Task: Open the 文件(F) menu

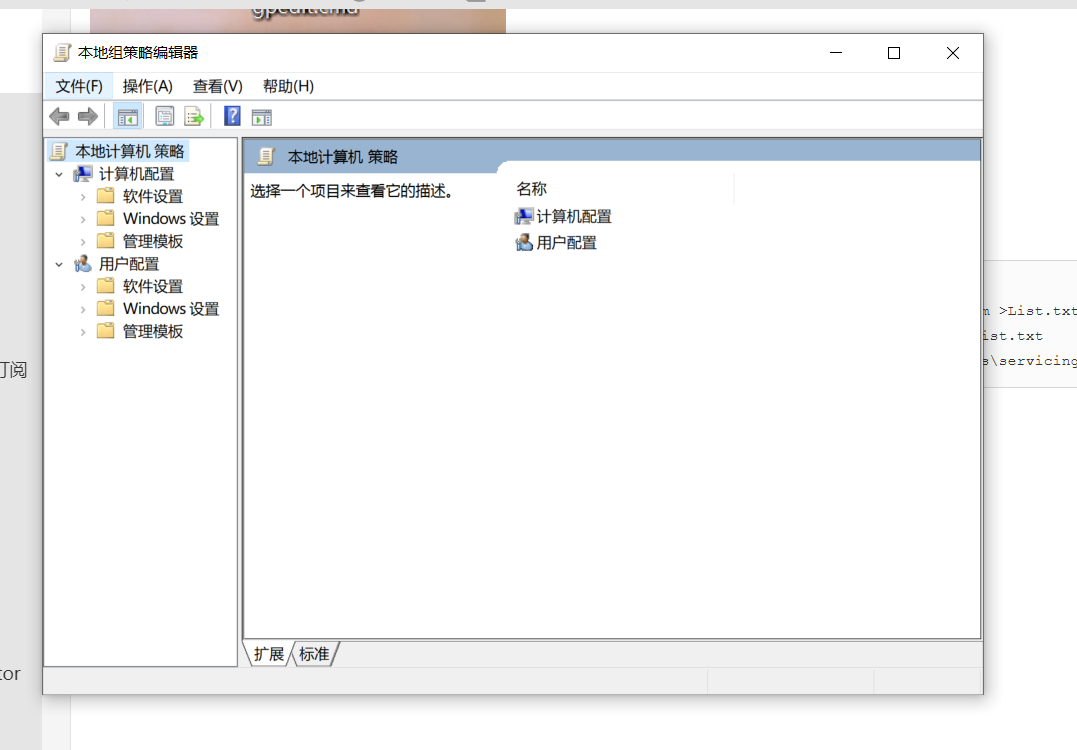Action: point(79,87)
